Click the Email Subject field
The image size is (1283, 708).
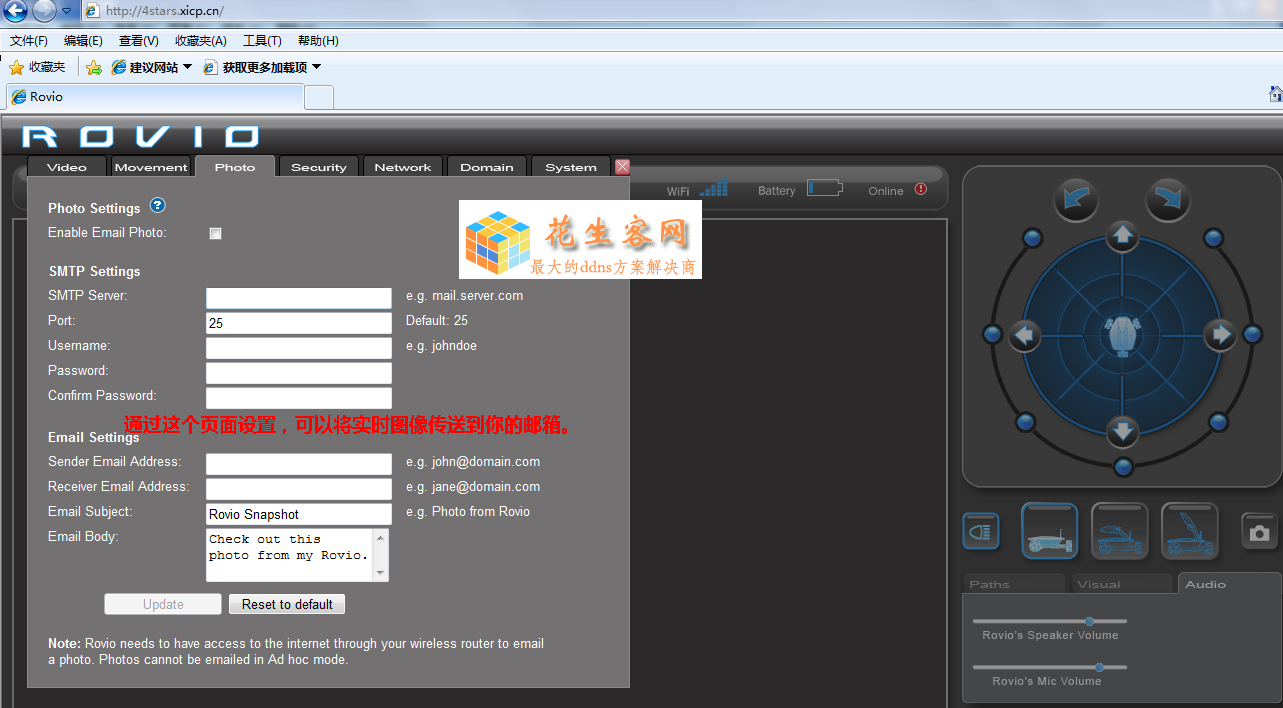point(299,514)
